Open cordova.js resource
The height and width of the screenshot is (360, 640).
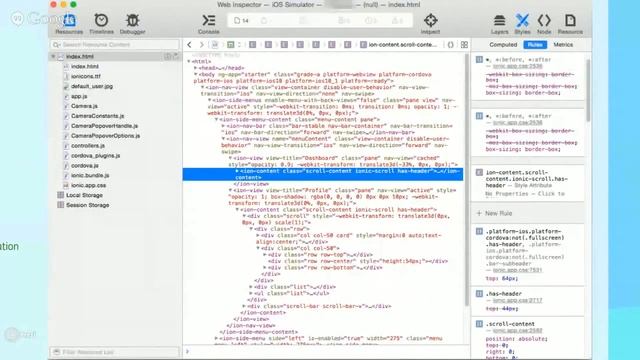pyautogui.click(x=84, y=166)
